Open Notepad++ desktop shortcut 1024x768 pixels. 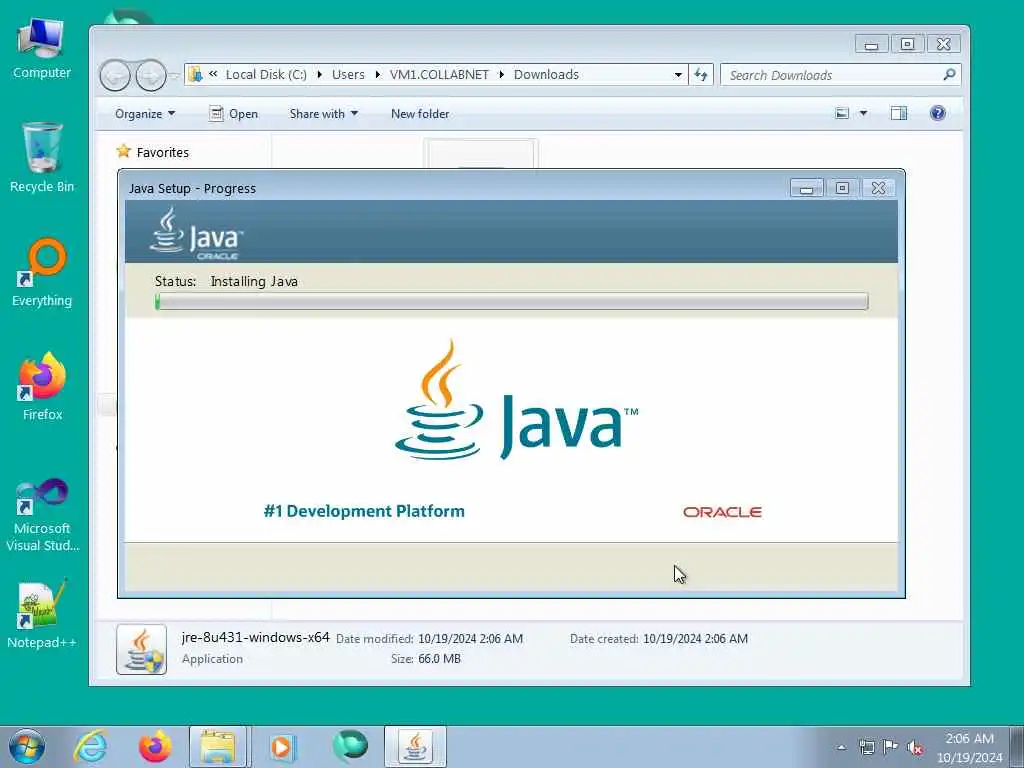point(42,614)
